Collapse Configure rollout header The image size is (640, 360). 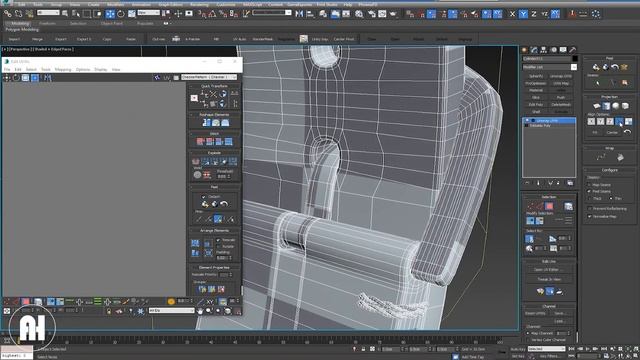(609, 170)
